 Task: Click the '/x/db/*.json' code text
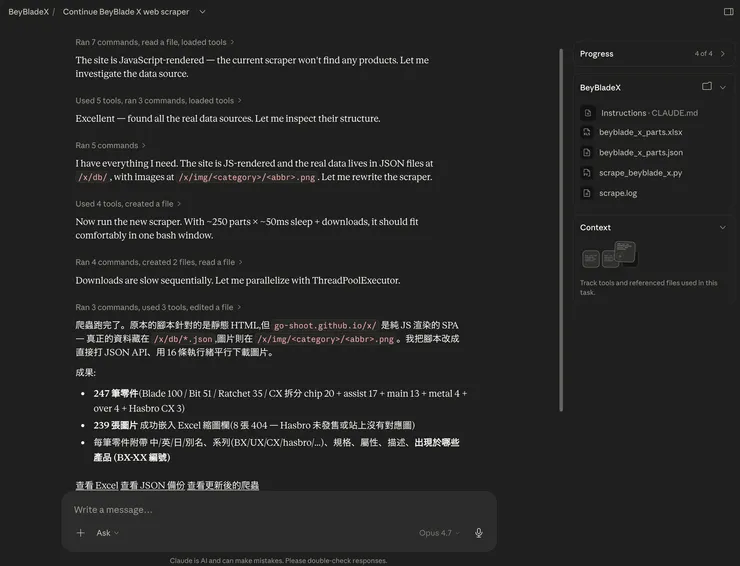pyautogui.click(x=183, y=339)
